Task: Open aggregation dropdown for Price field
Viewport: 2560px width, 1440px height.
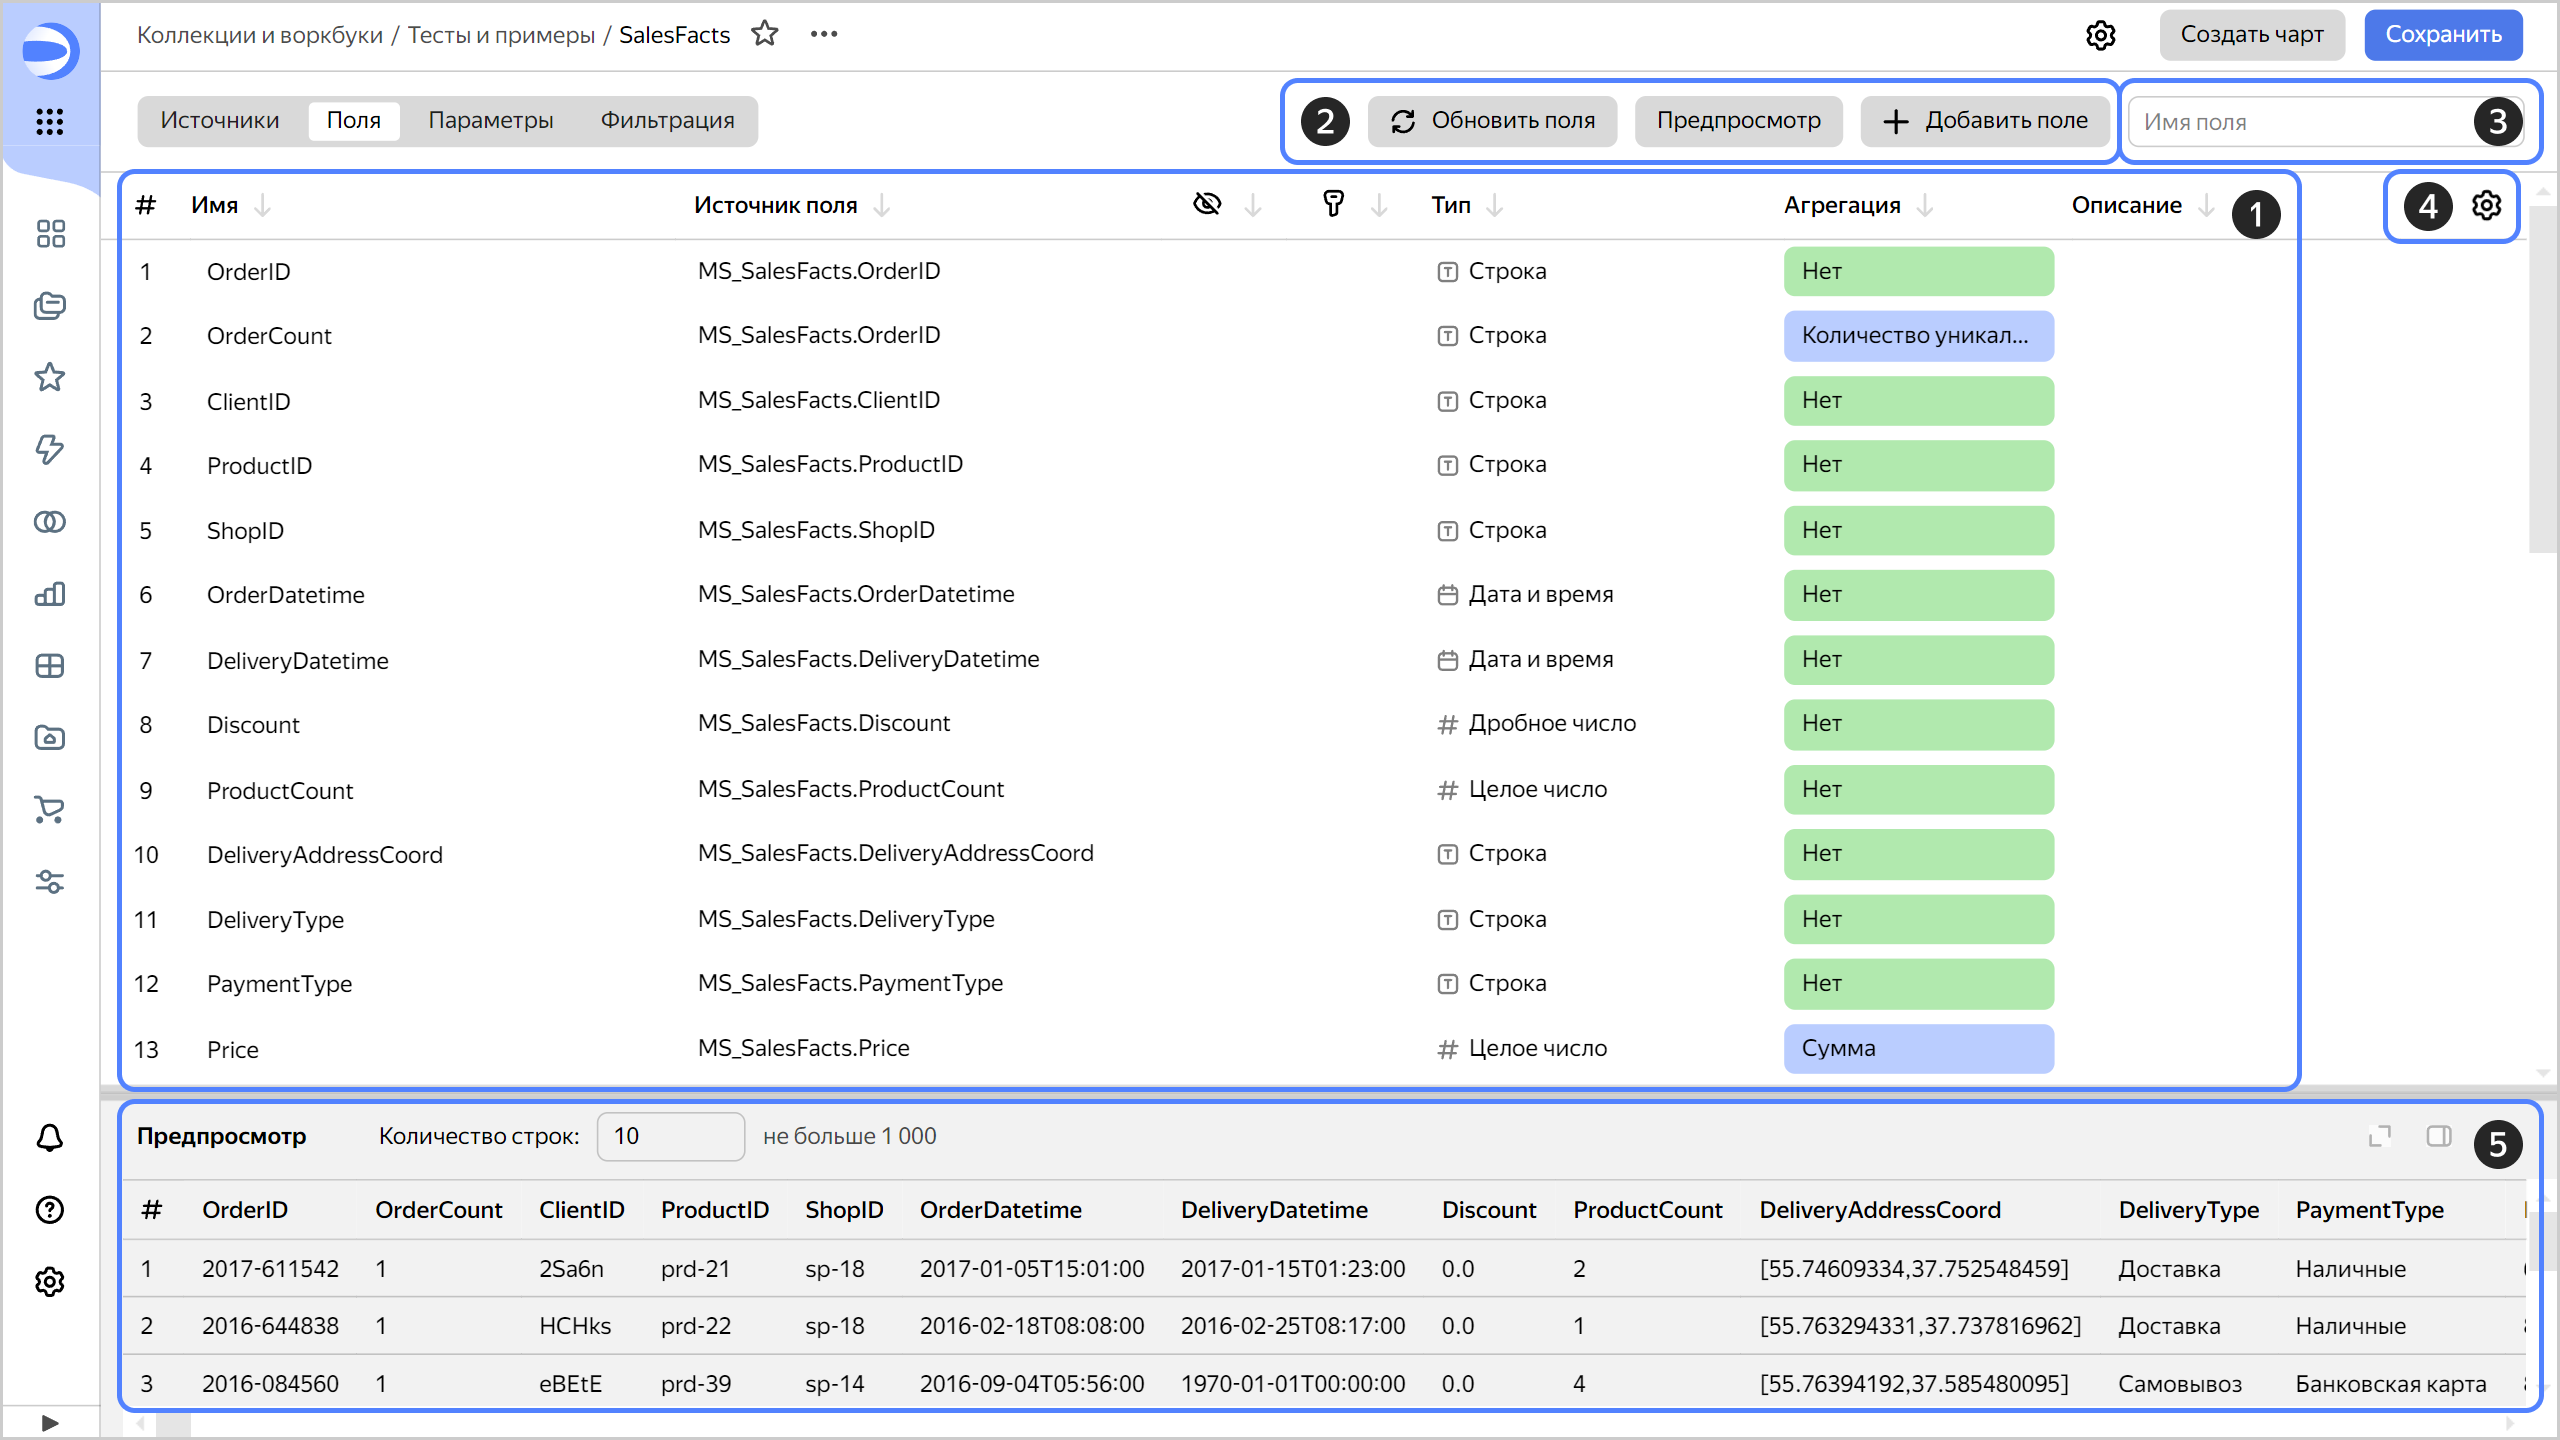Action: (x=1918, y=1048)
